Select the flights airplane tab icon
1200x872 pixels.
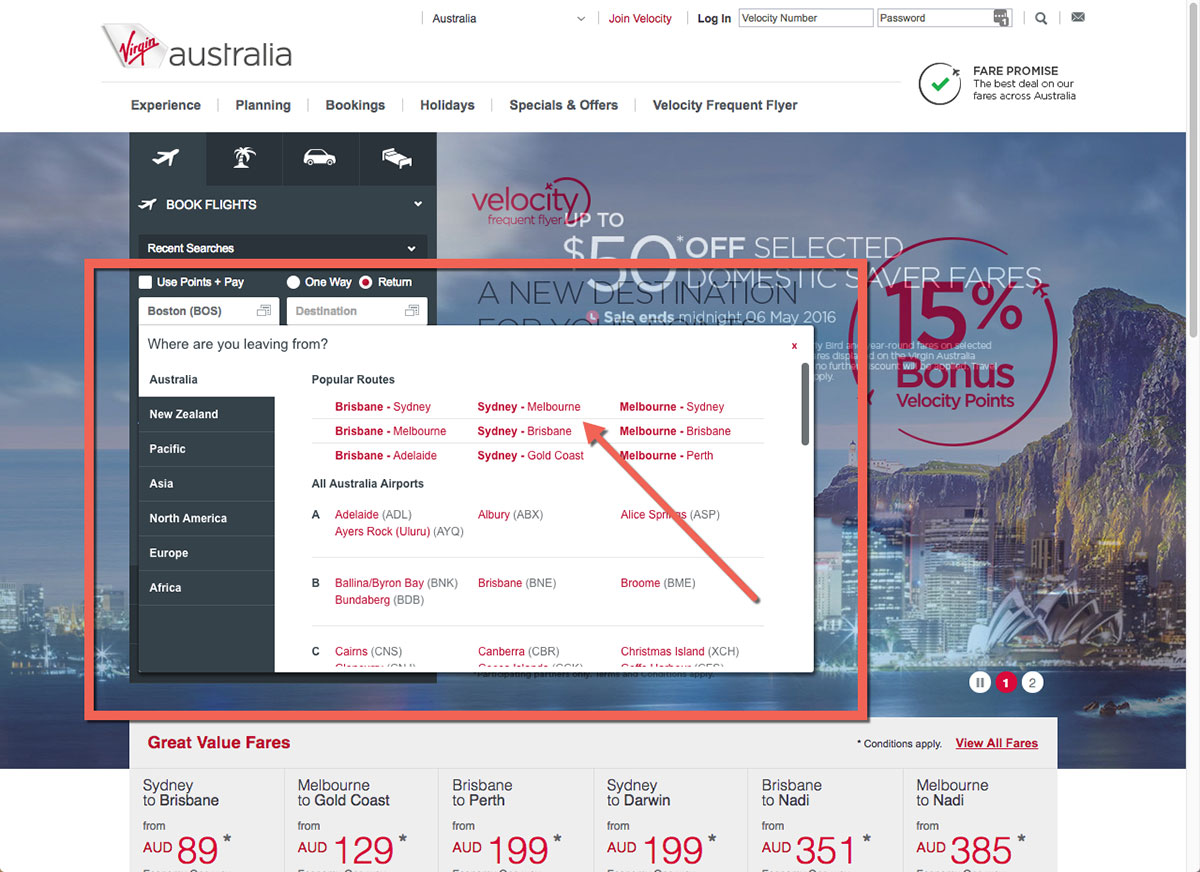tap(167, 158)
